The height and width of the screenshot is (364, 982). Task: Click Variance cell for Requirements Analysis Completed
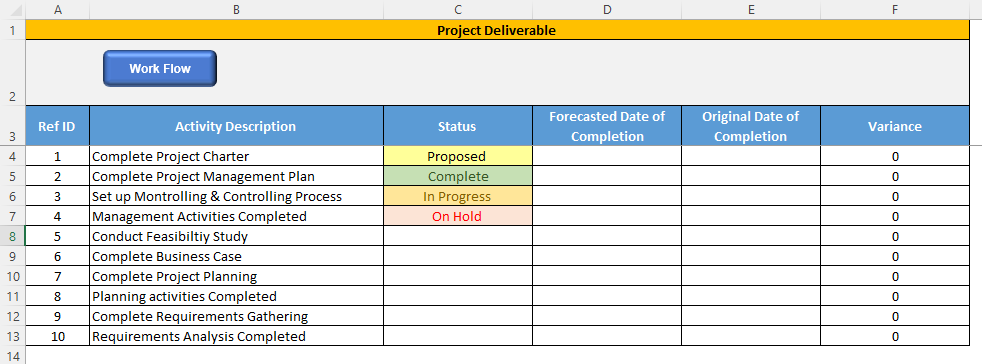click(895, 336)
